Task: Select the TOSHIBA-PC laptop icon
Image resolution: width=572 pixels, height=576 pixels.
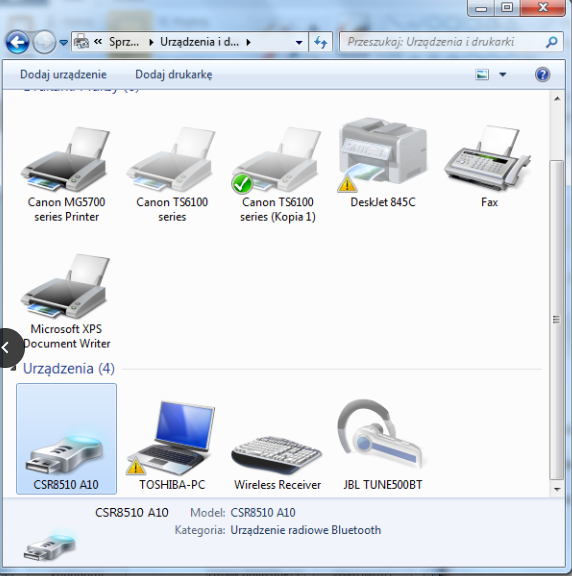Action: [x=171, y=438]
